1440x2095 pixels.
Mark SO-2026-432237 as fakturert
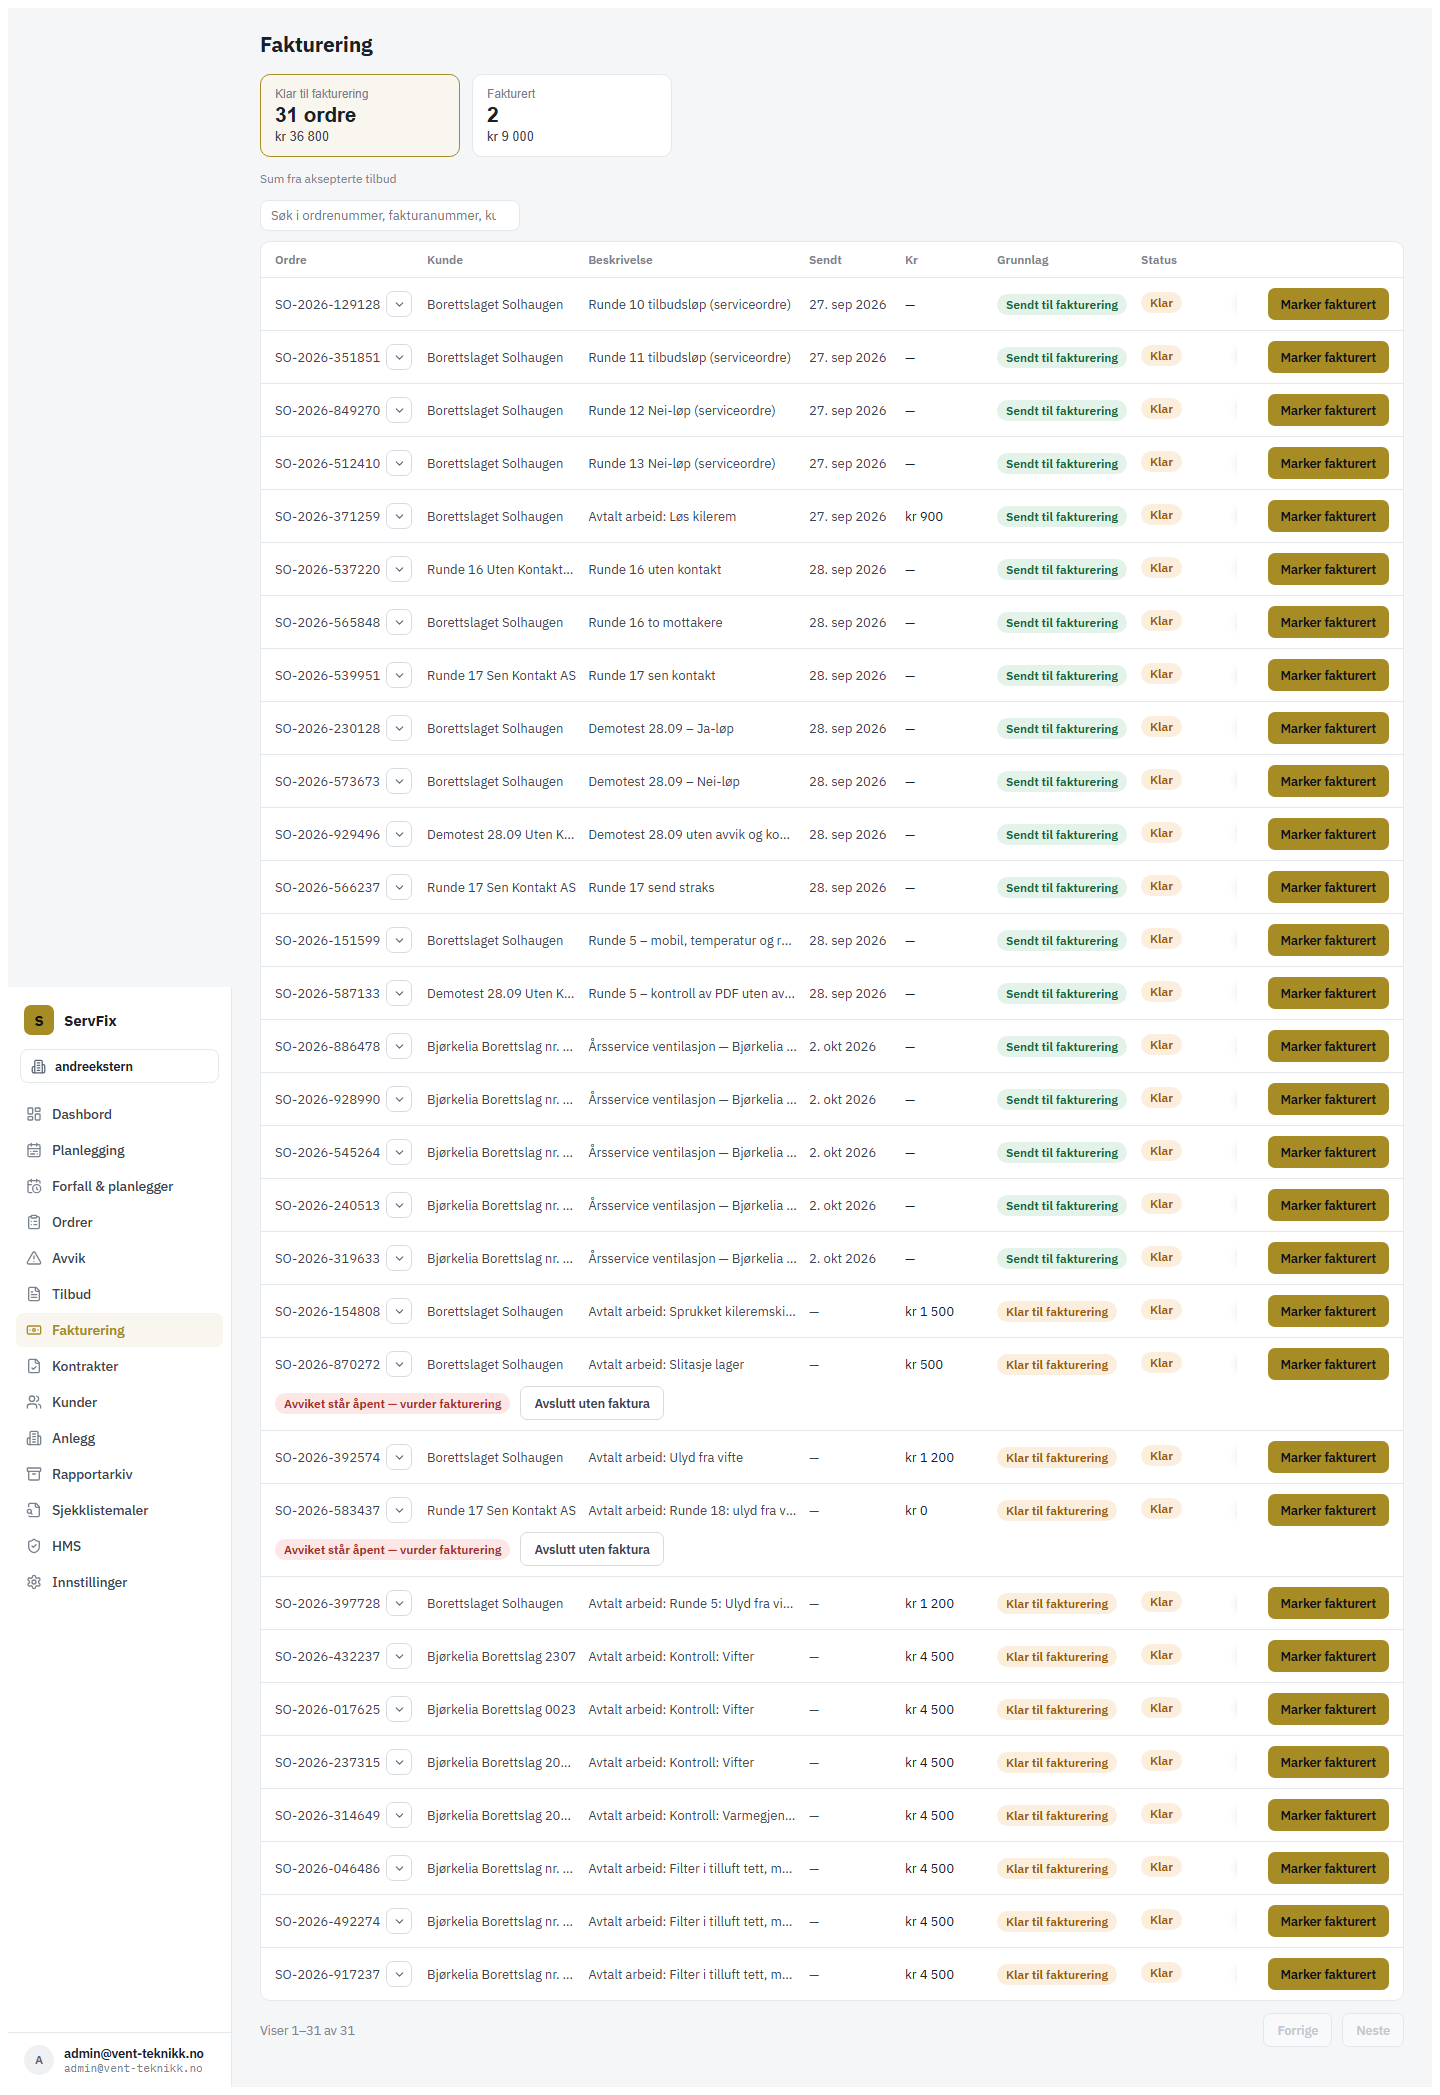point(1328,1656)
